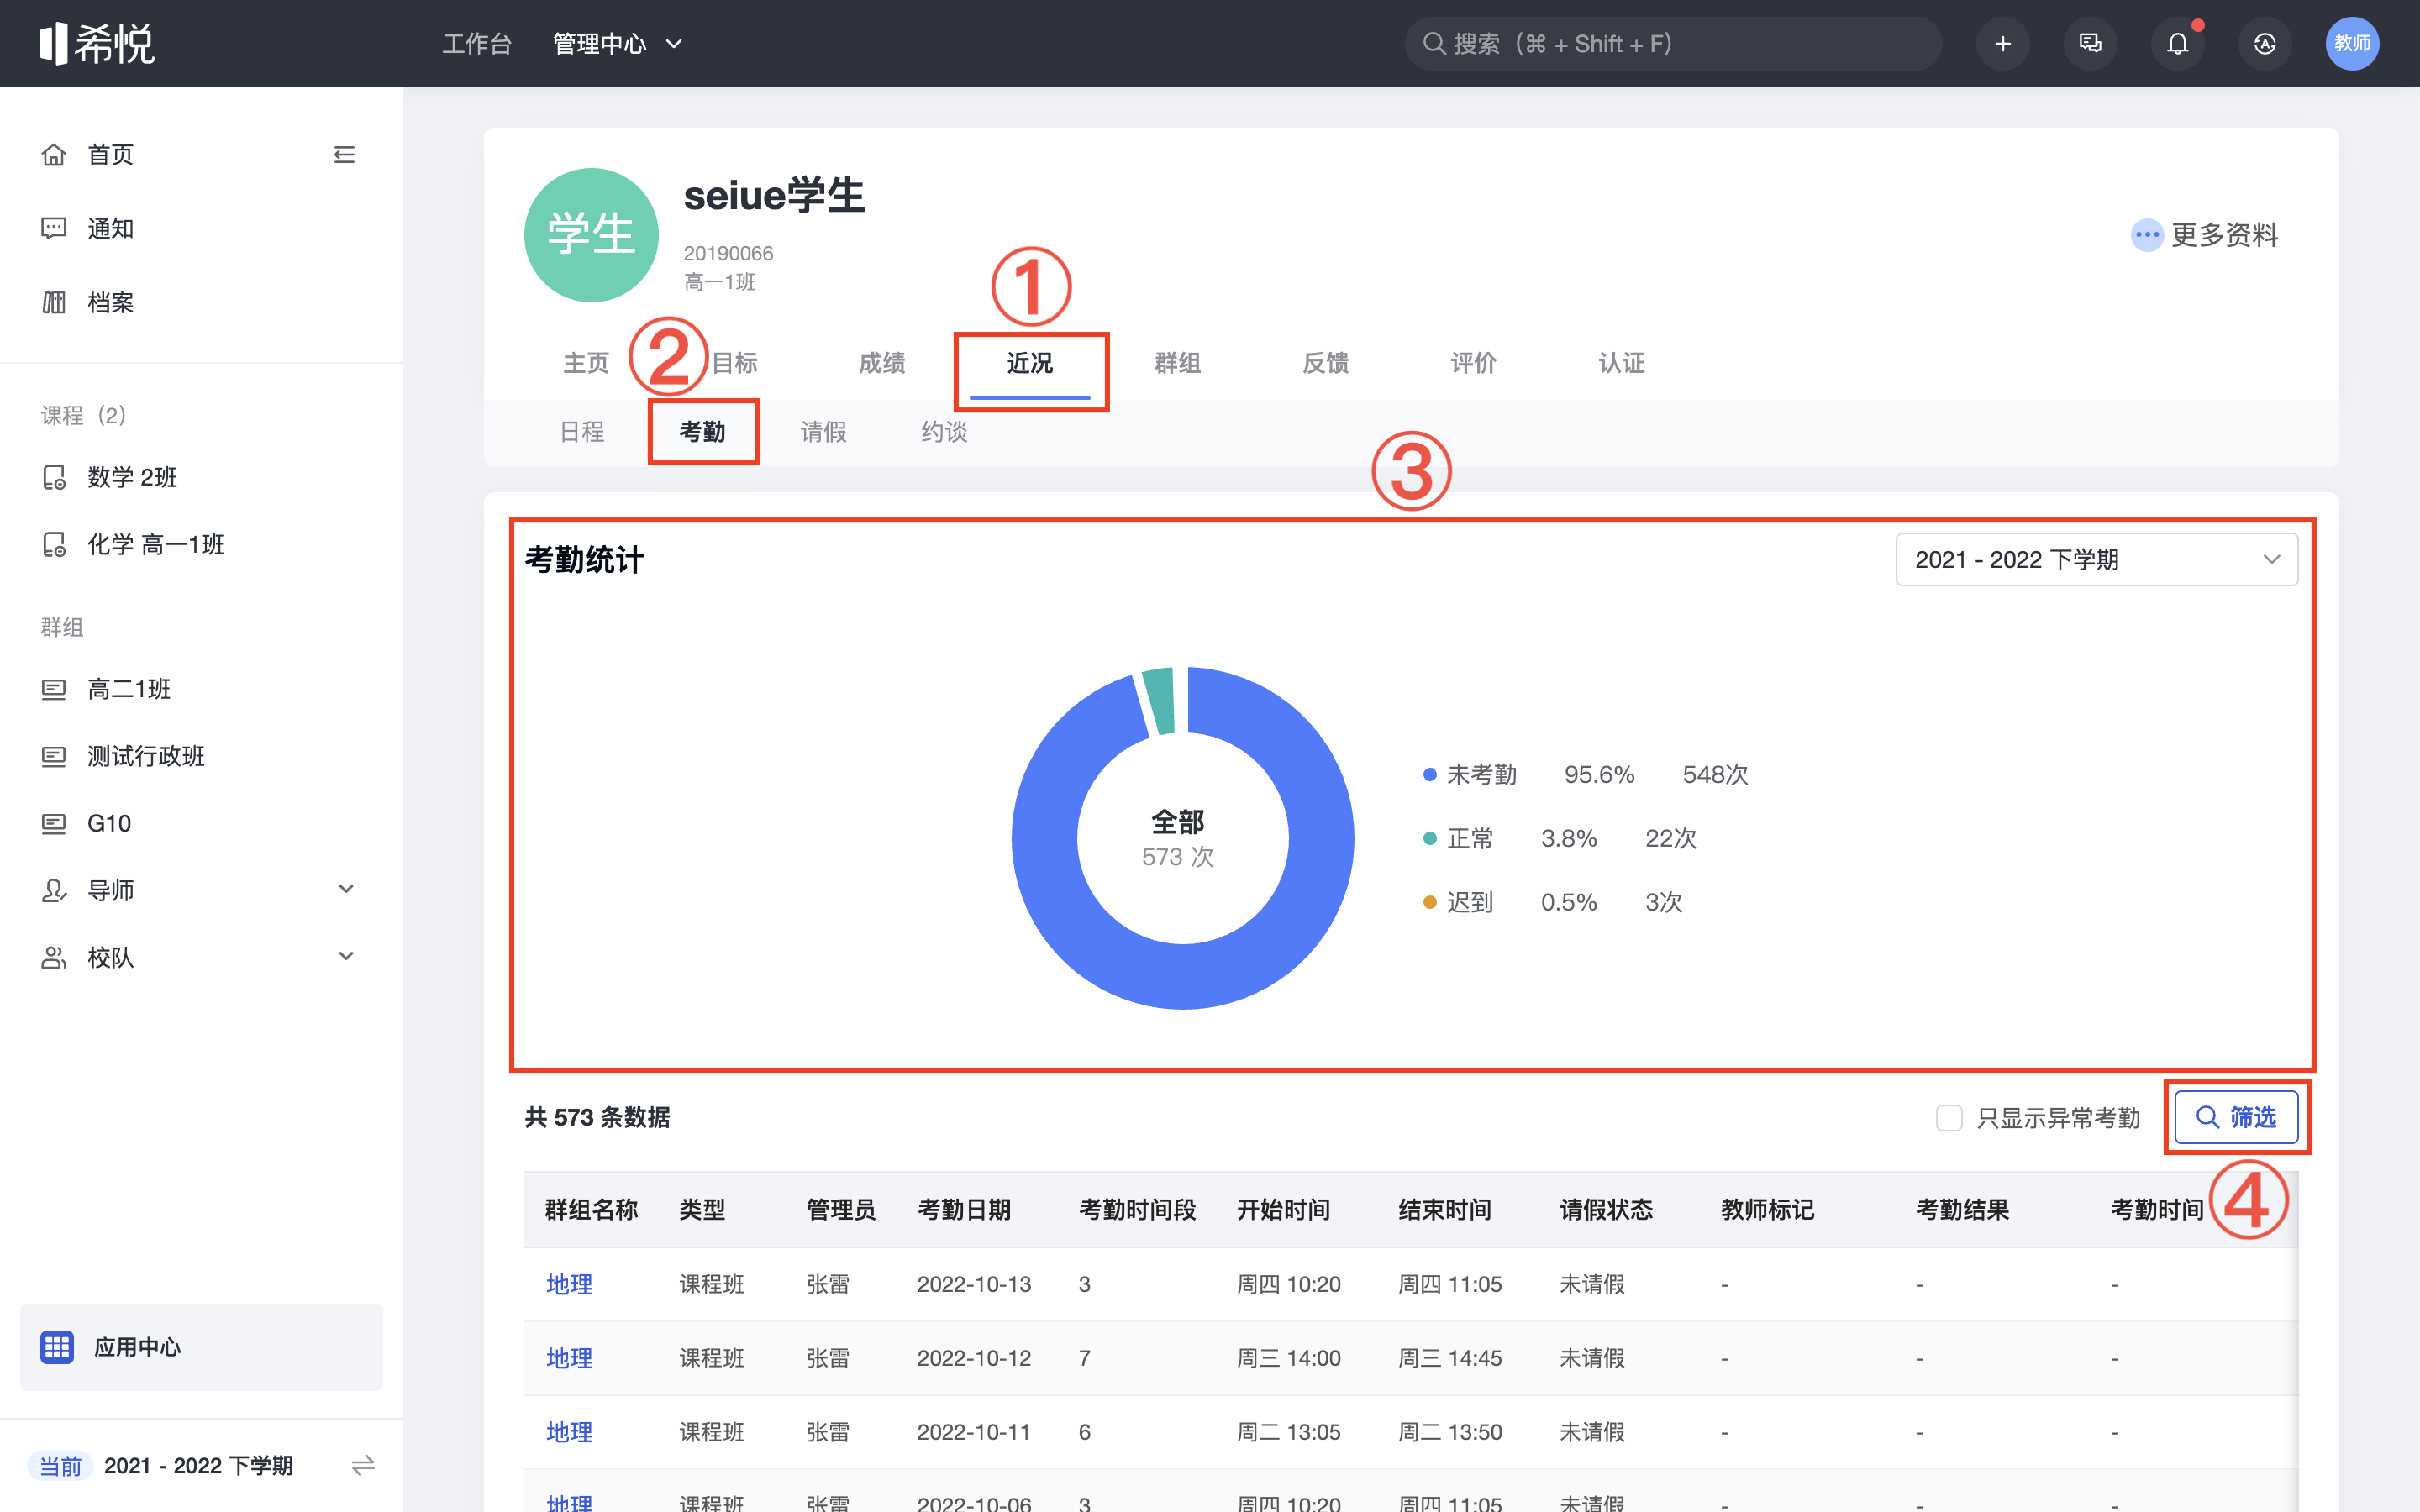Switch to the 主页 tab
Screen dimensions: 2420x1512
click(x=586, y=363)
